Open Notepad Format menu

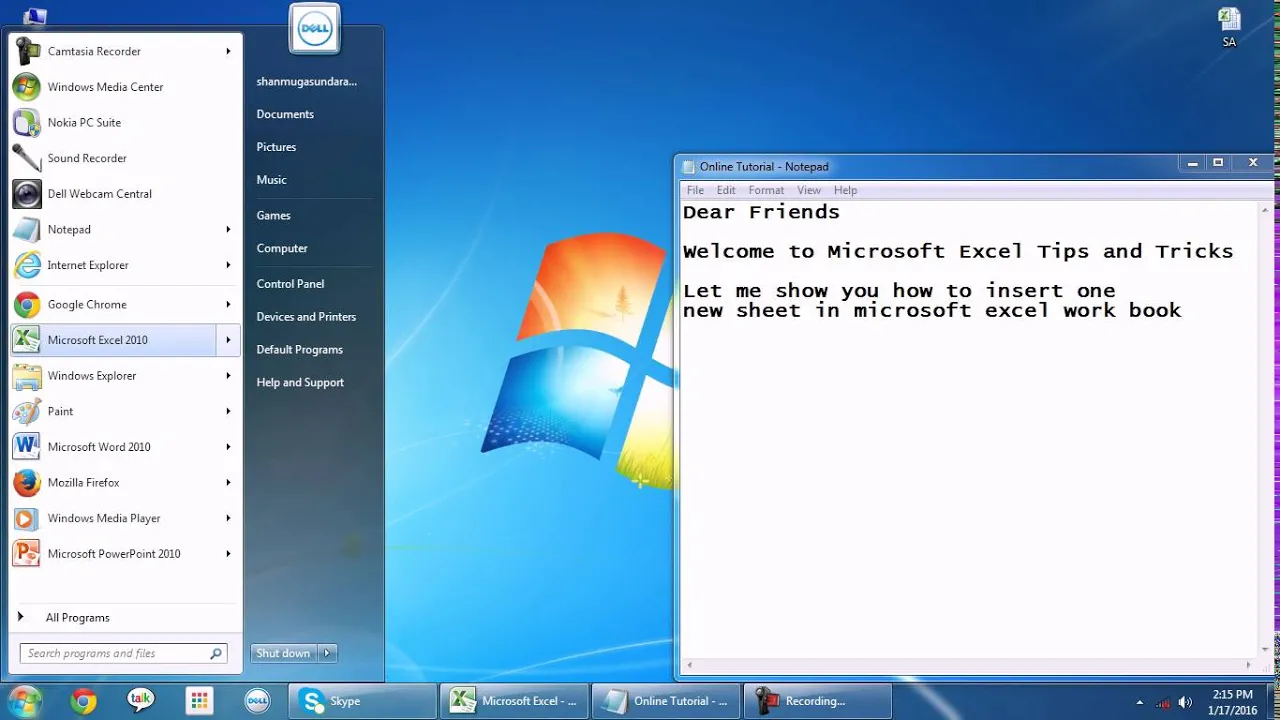tap(766, 190)
